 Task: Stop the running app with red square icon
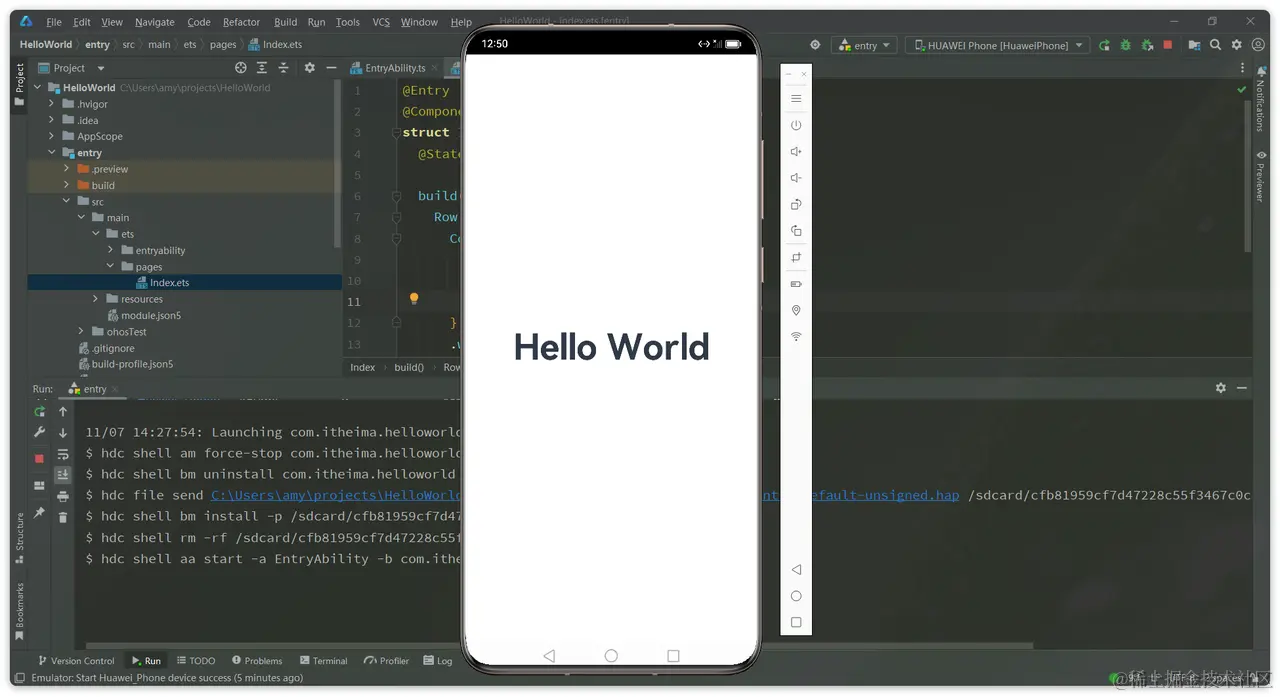(x=1167, y=45)
